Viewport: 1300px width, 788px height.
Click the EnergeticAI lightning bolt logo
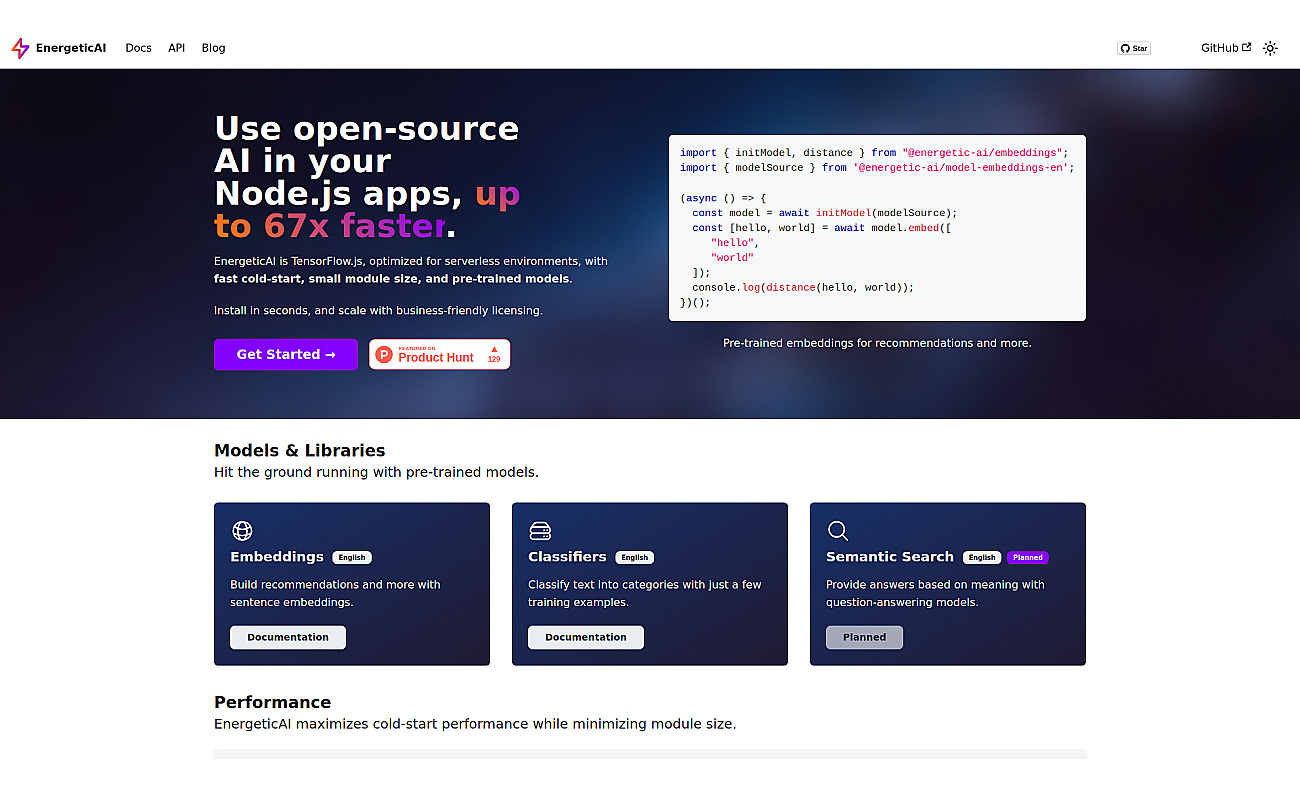point(20,48)
